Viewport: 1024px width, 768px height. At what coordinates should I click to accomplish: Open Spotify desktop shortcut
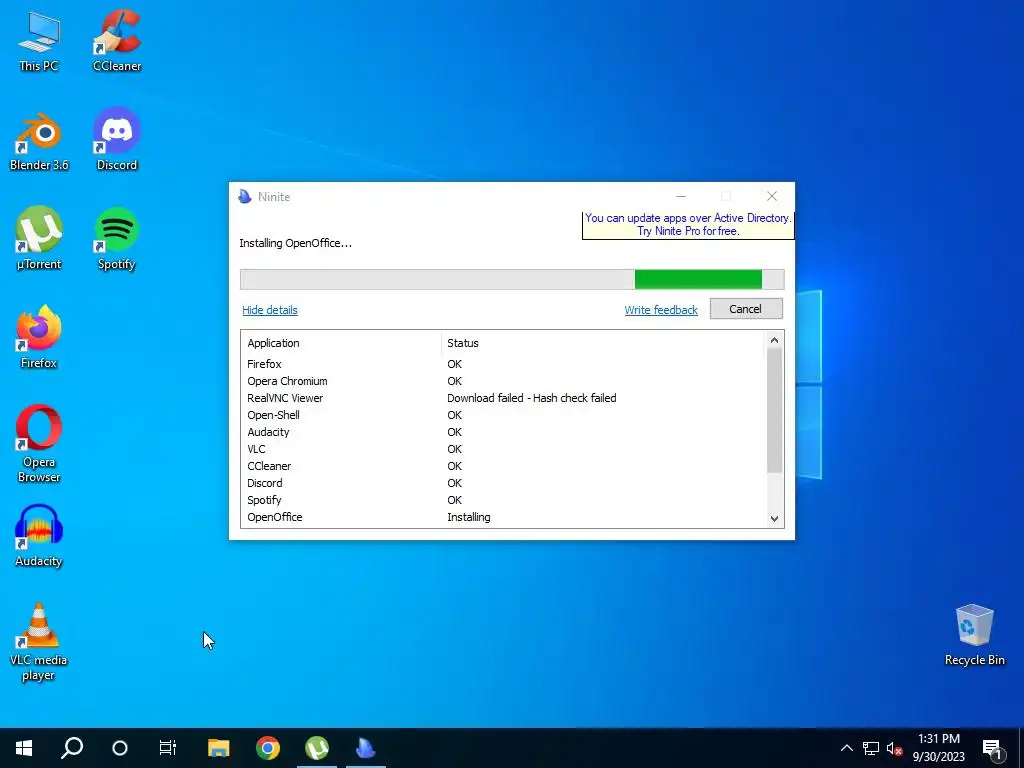pyautogui.click(x=117, y=239)
